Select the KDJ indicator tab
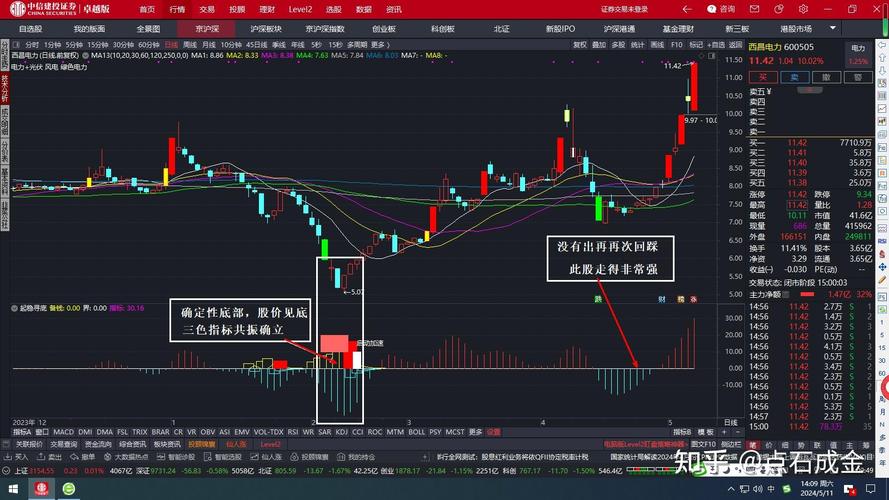The image size is (889, 500). (341, 432)
